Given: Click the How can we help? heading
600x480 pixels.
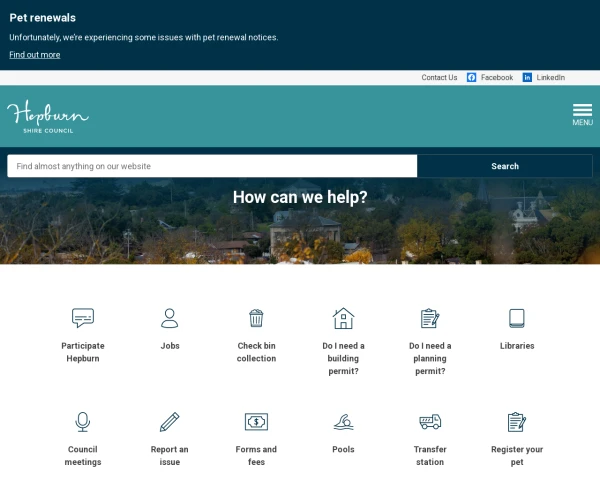Looking at the screenshot, I should [300, 198].
